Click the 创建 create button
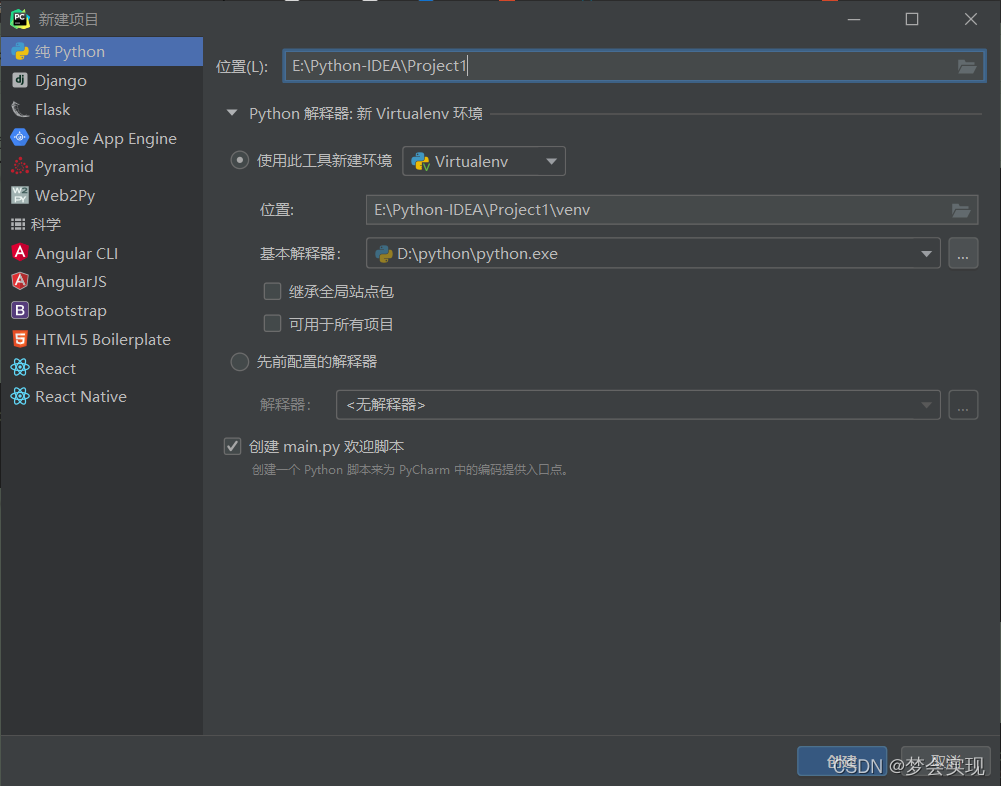The image size is (1001, 786). (841, 761)
